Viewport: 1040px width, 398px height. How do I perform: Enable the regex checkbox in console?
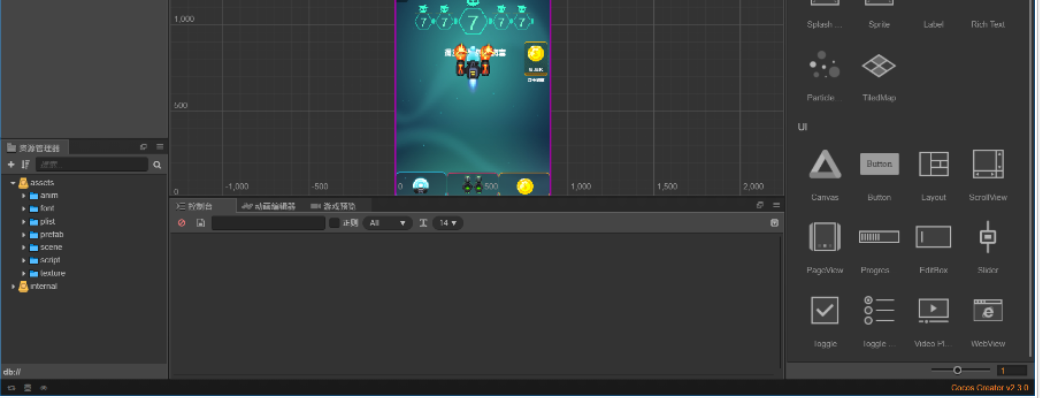(334, 223)
